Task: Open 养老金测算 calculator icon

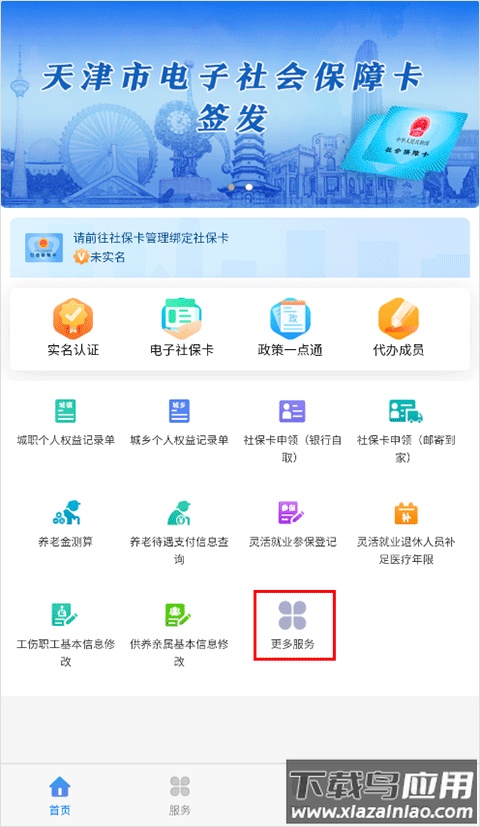Action: click(x=66, y=512)
